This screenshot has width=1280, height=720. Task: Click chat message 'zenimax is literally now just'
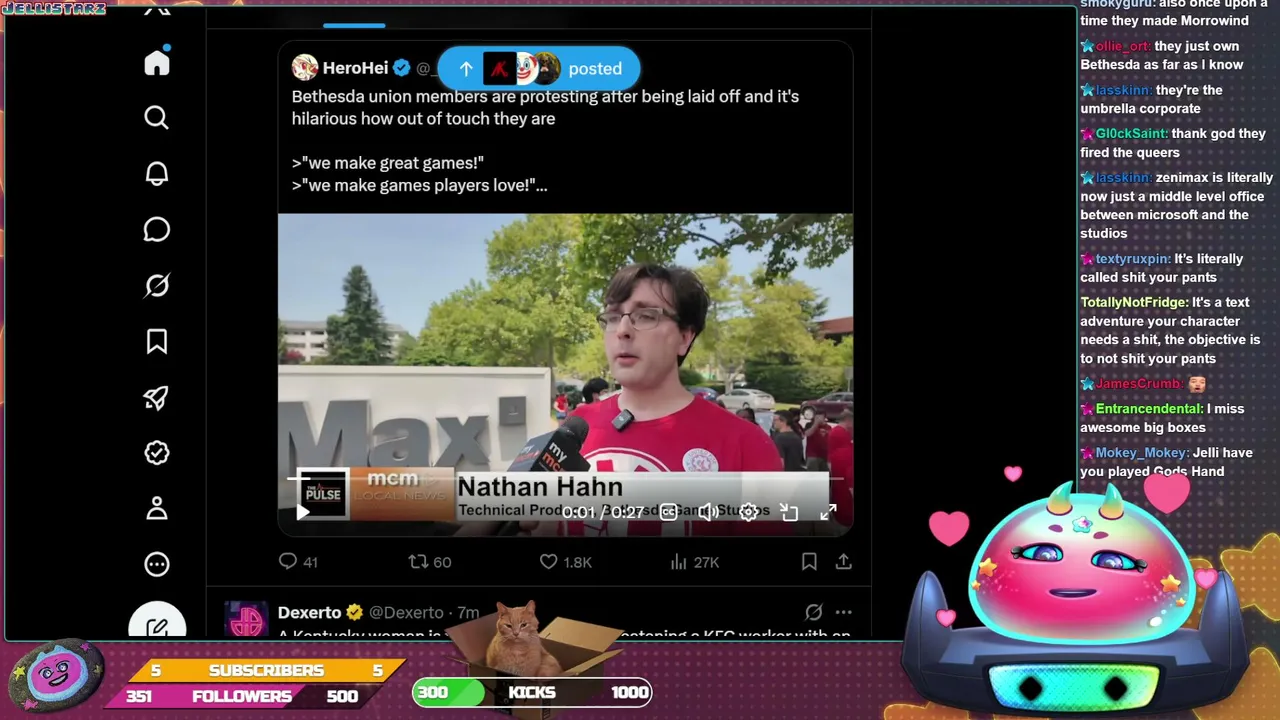click(x=1177, y=205)
